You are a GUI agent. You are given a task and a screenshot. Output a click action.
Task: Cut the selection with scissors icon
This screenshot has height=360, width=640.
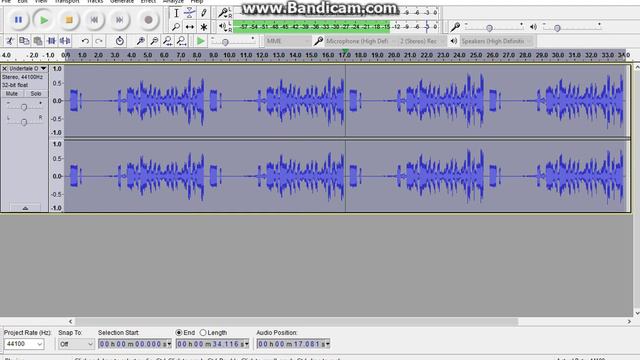[x=10, y=41]
